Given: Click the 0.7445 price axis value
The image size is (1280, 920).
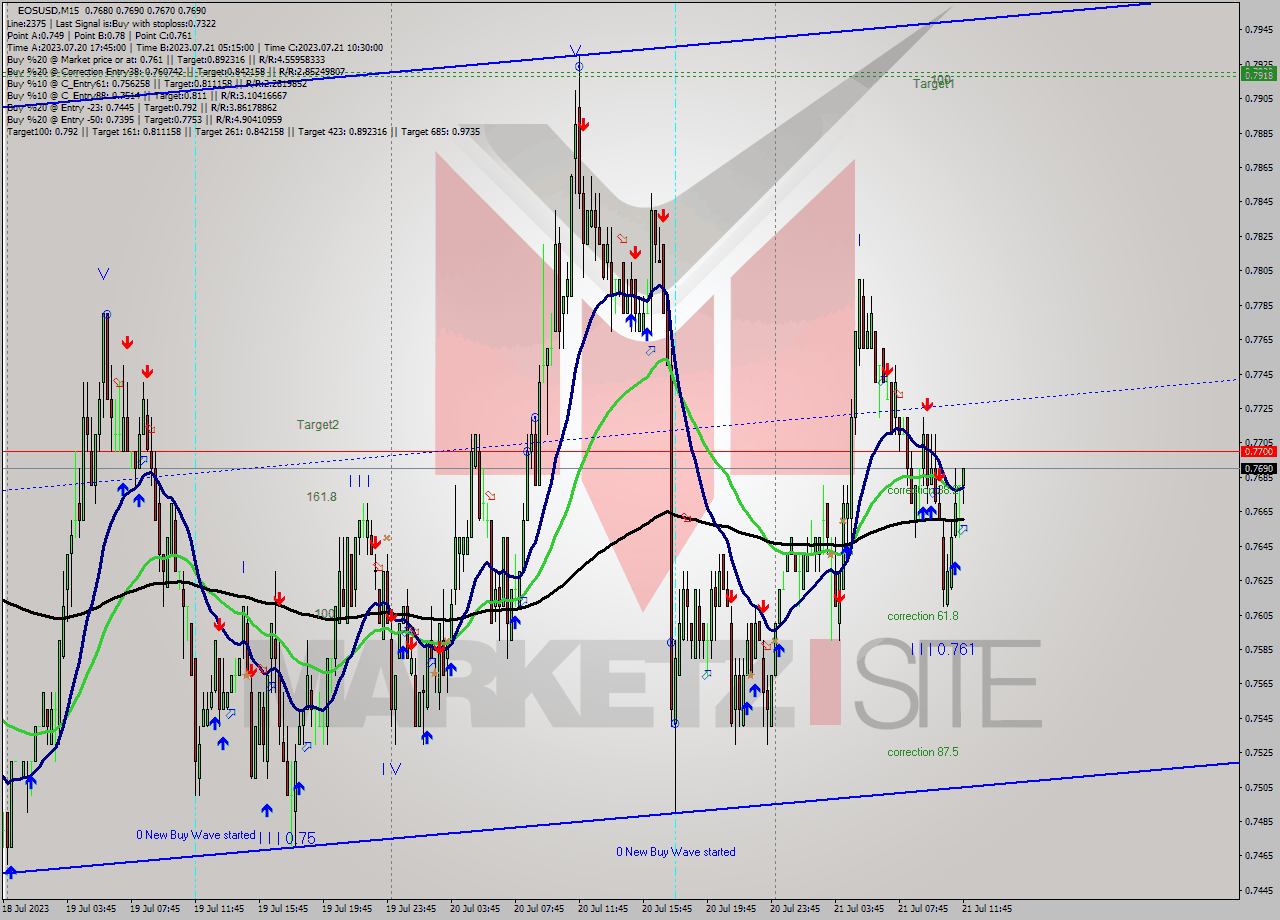Looking at the screenshot, I should 1259,890.
